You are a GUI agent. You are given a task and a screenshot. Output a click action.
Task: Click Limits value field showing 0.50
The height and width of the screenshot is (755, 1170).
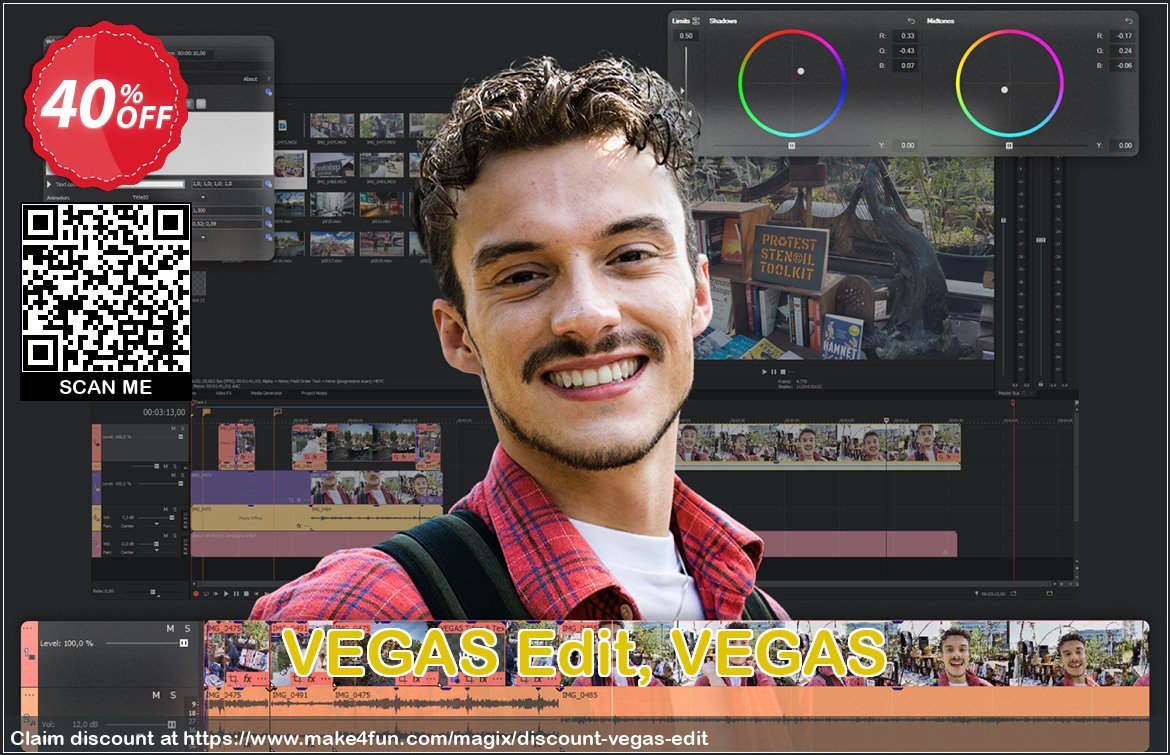(686, 36)
